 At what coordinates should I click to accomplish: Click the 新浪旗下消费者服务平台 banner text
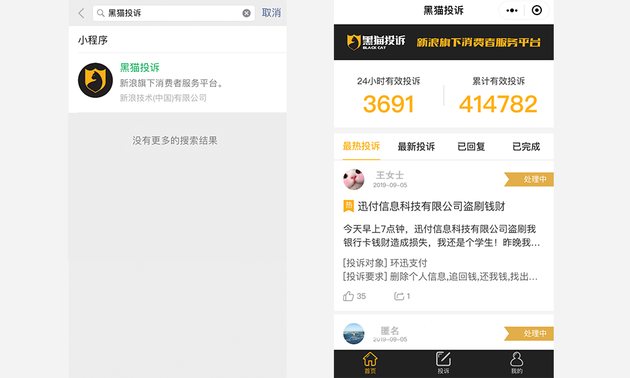tap(479, 42)
